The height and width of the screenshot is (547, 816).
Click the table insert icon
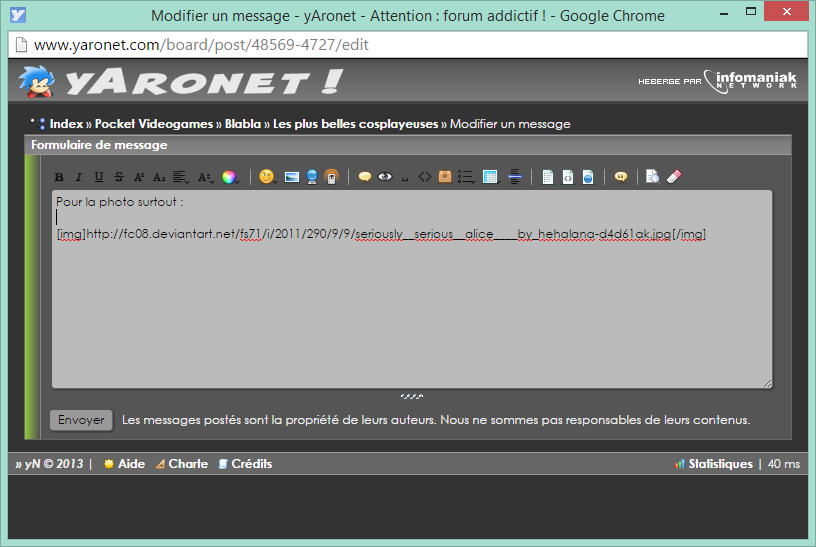coord(490,177)
